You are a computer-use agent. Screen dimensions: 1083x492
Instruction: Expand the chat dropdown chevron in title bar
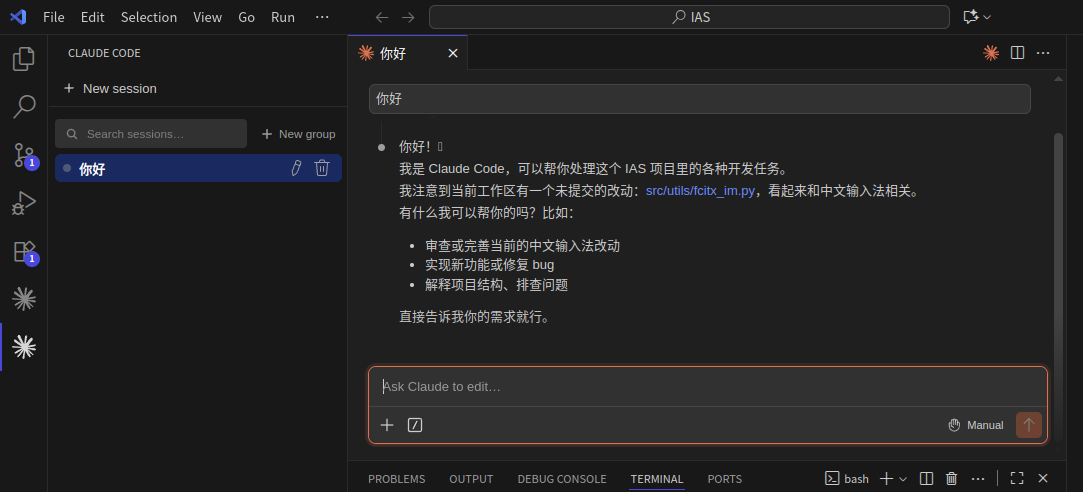pos(987,17)
